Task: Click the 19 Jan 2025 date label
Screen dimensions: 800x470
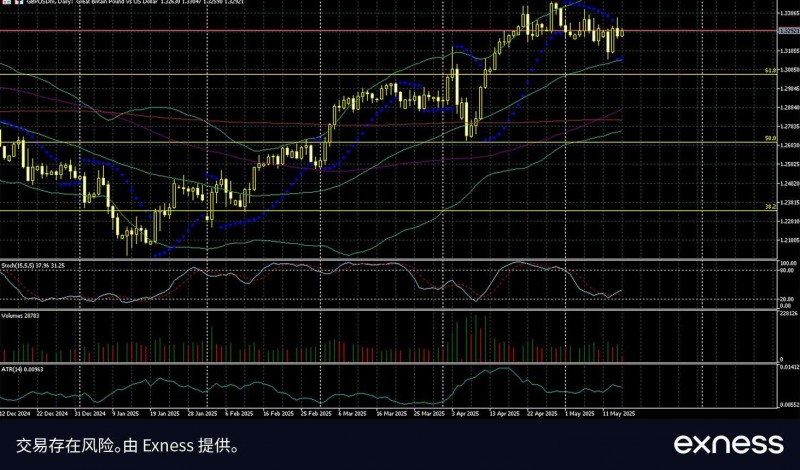Action: pyautogui.click(x=164, y=413)
